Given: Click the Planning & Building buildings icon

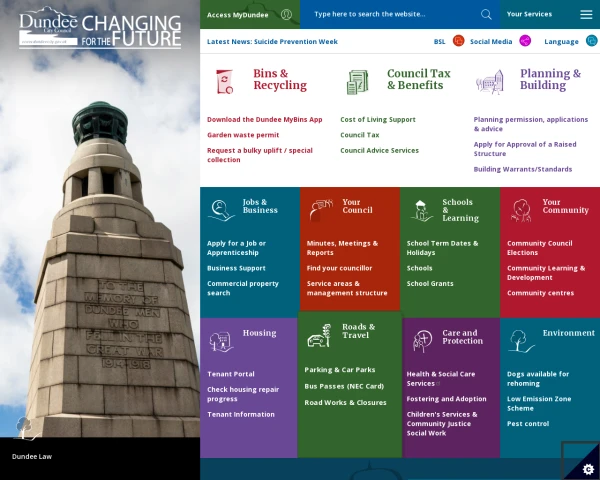Looking at the screenshot, I should 490,82.
